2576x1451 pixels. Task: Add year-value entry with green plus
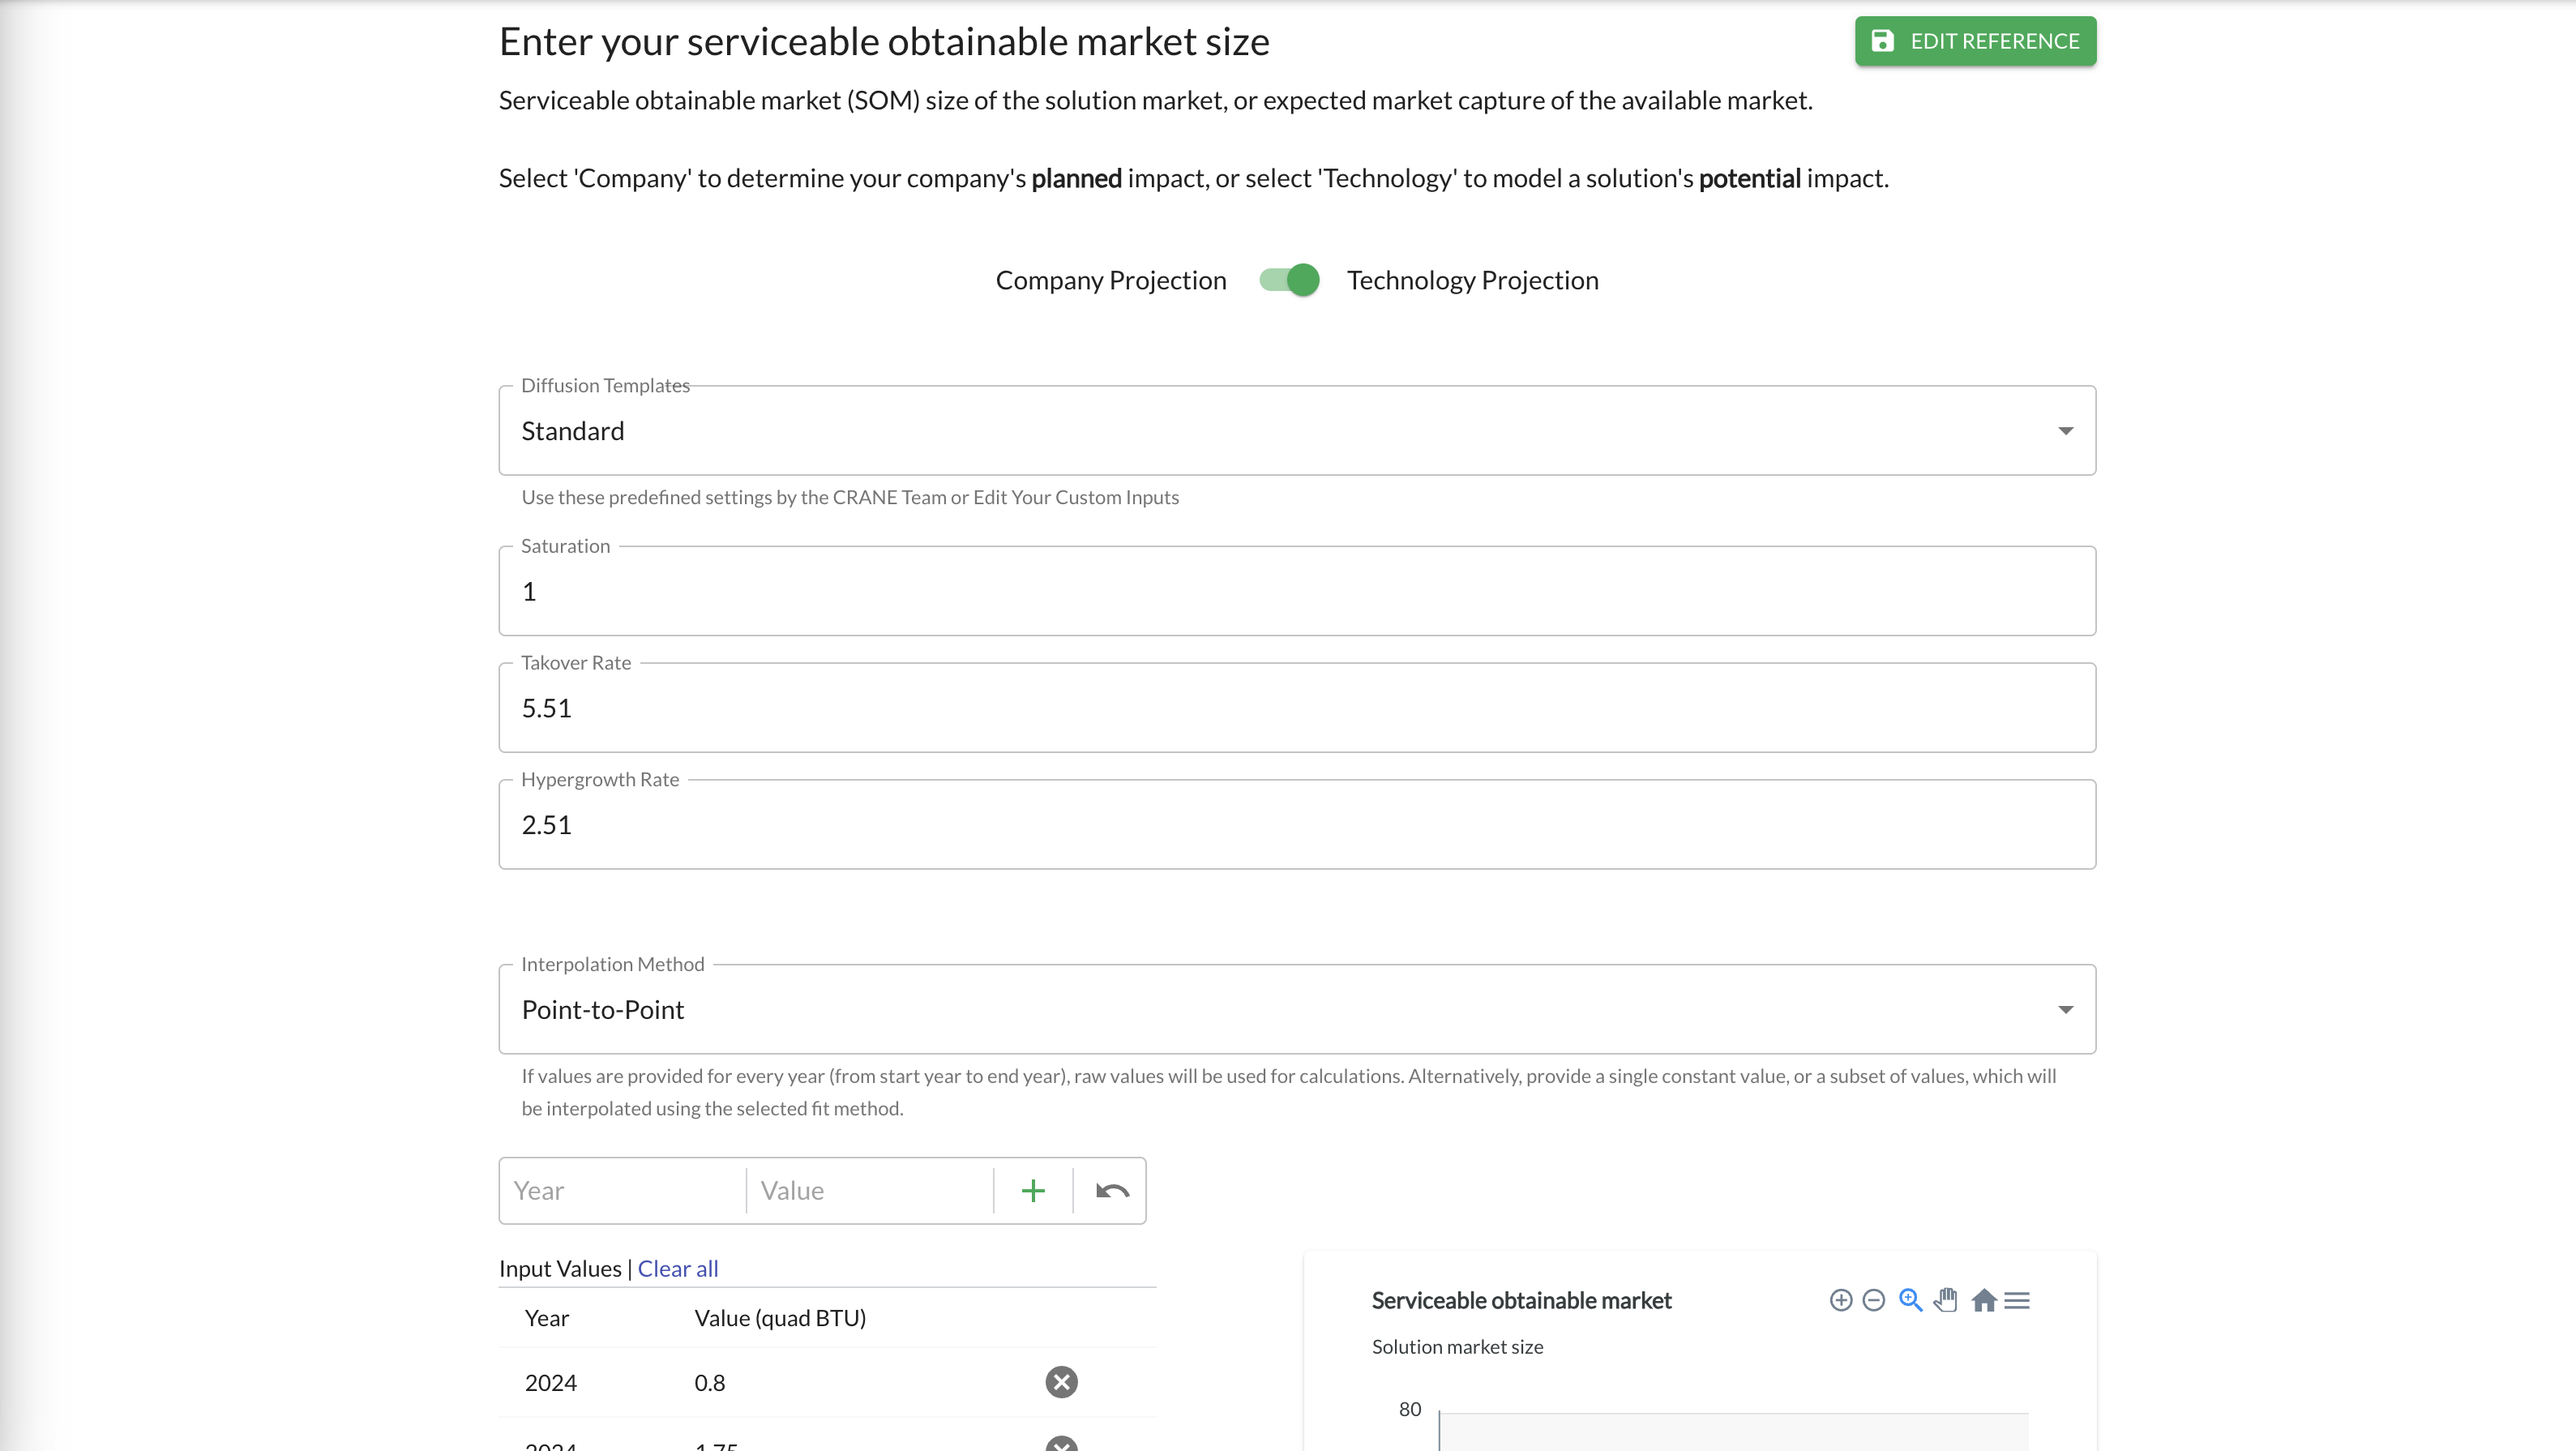[1033, 1191]
